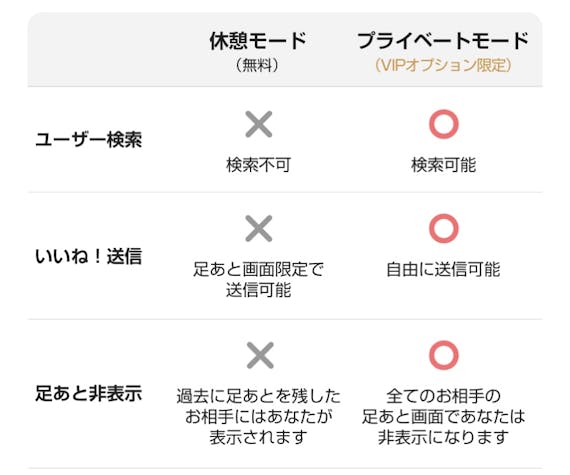Select the 休憩モード column header
Screen dimensions: 570x475
258,40
